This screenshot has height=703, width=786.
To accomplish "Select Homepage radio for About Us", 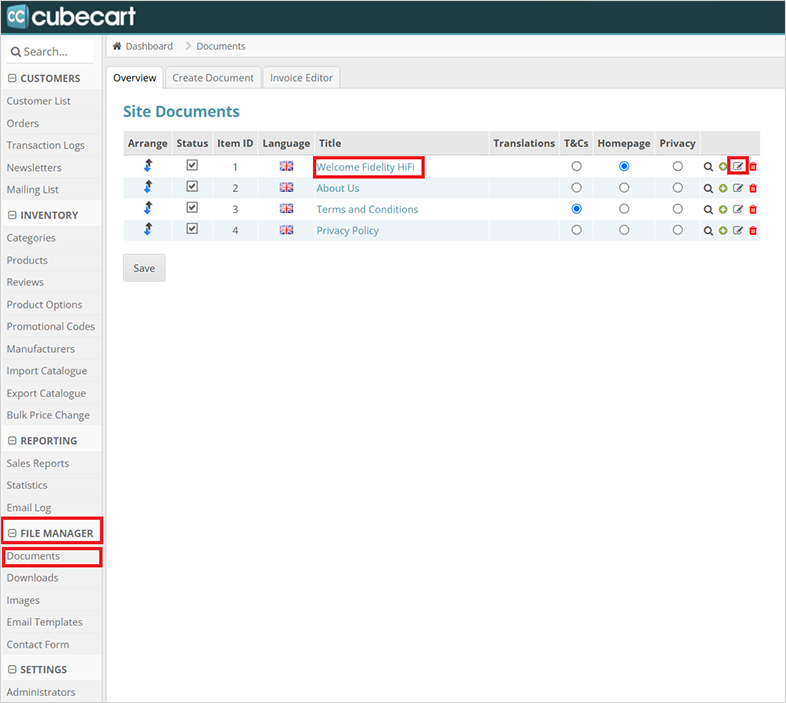I will (x=624, y=188).
